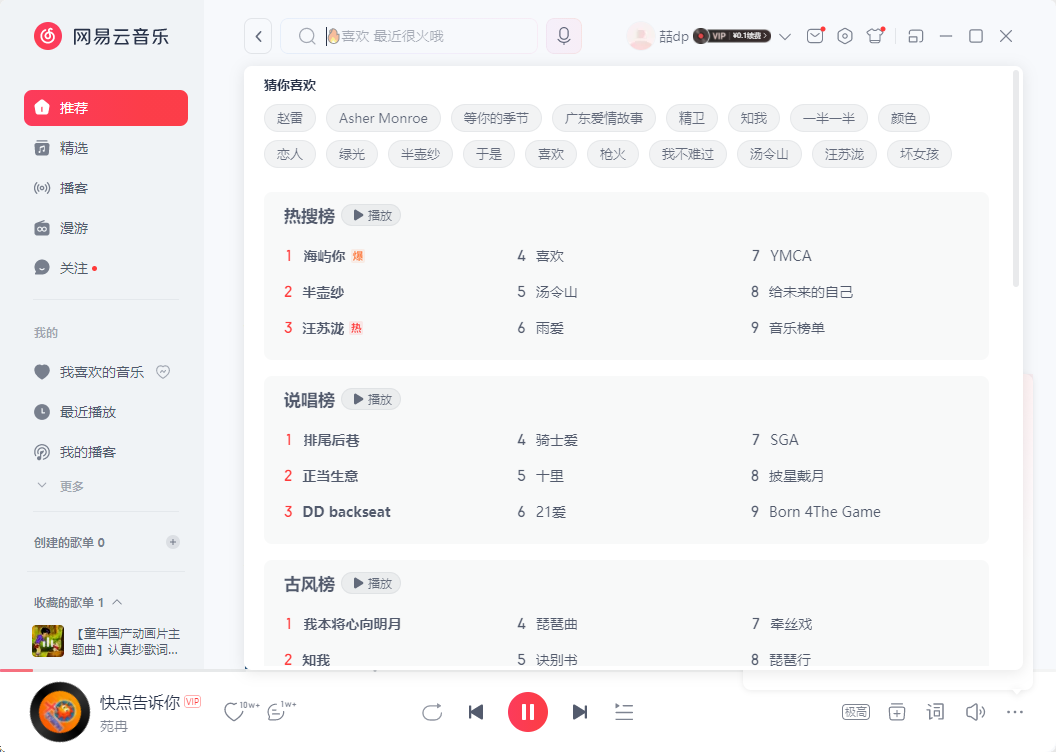Open the album cover of 快点告诉你
1056x752 pixels.
pos(60,712)
